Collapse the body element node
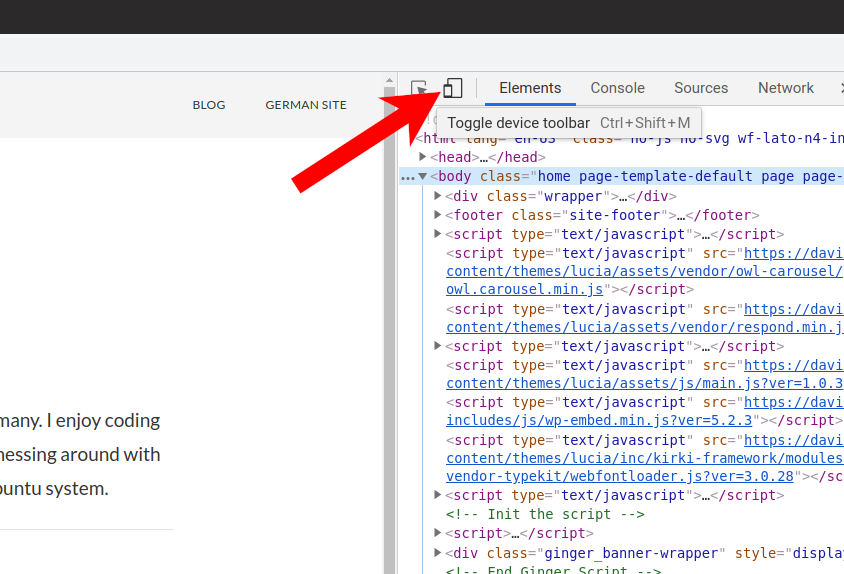The width and height of the screenshot is (844, 574). click(424, 177)
